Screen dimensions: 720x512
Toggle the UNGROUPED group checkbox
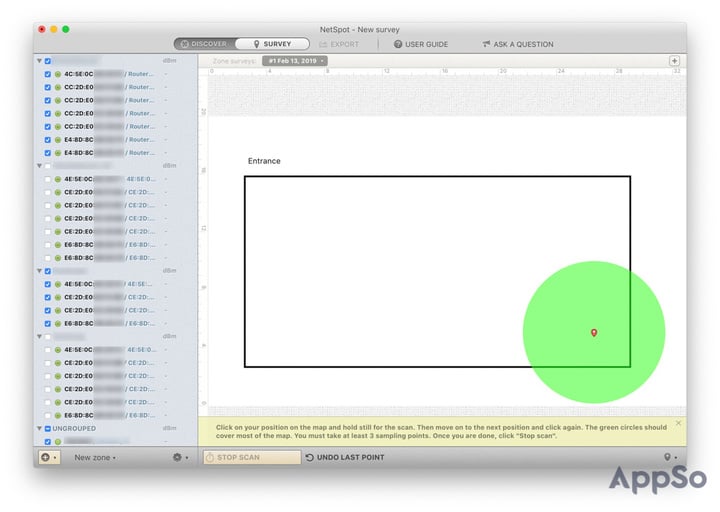click(x=48, y=428)
